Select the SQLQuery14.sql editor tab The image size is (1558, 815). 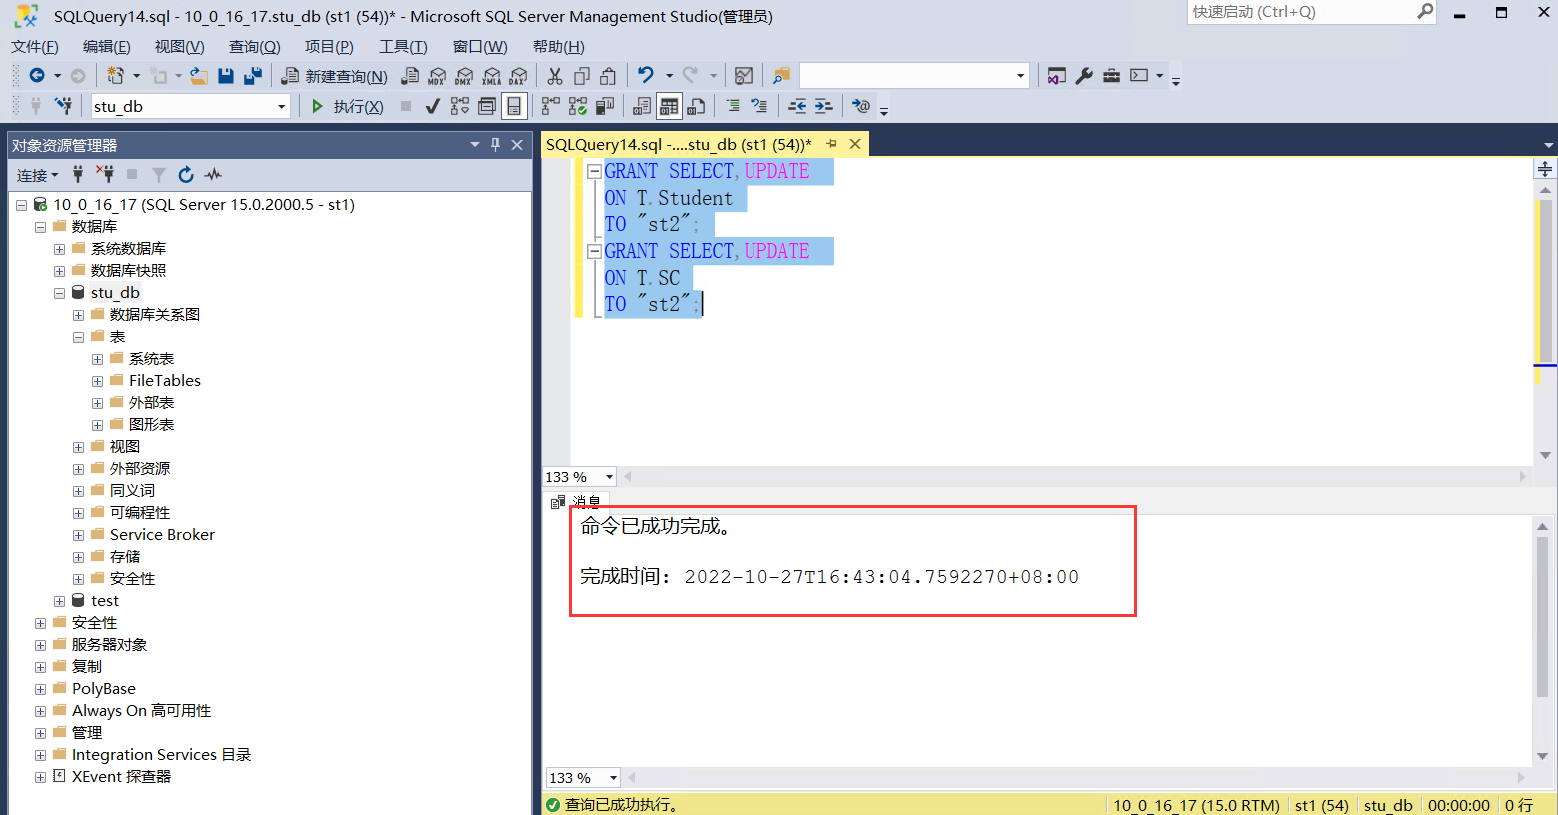(x=679, y=145)
